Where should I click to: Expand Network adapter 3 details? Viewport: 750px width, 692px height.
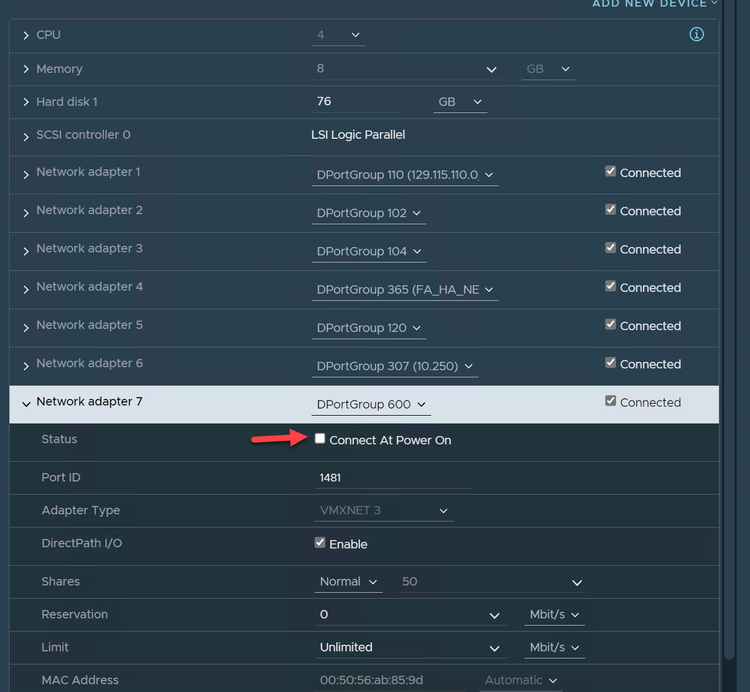pyautogui.click(x=26, y=249)
